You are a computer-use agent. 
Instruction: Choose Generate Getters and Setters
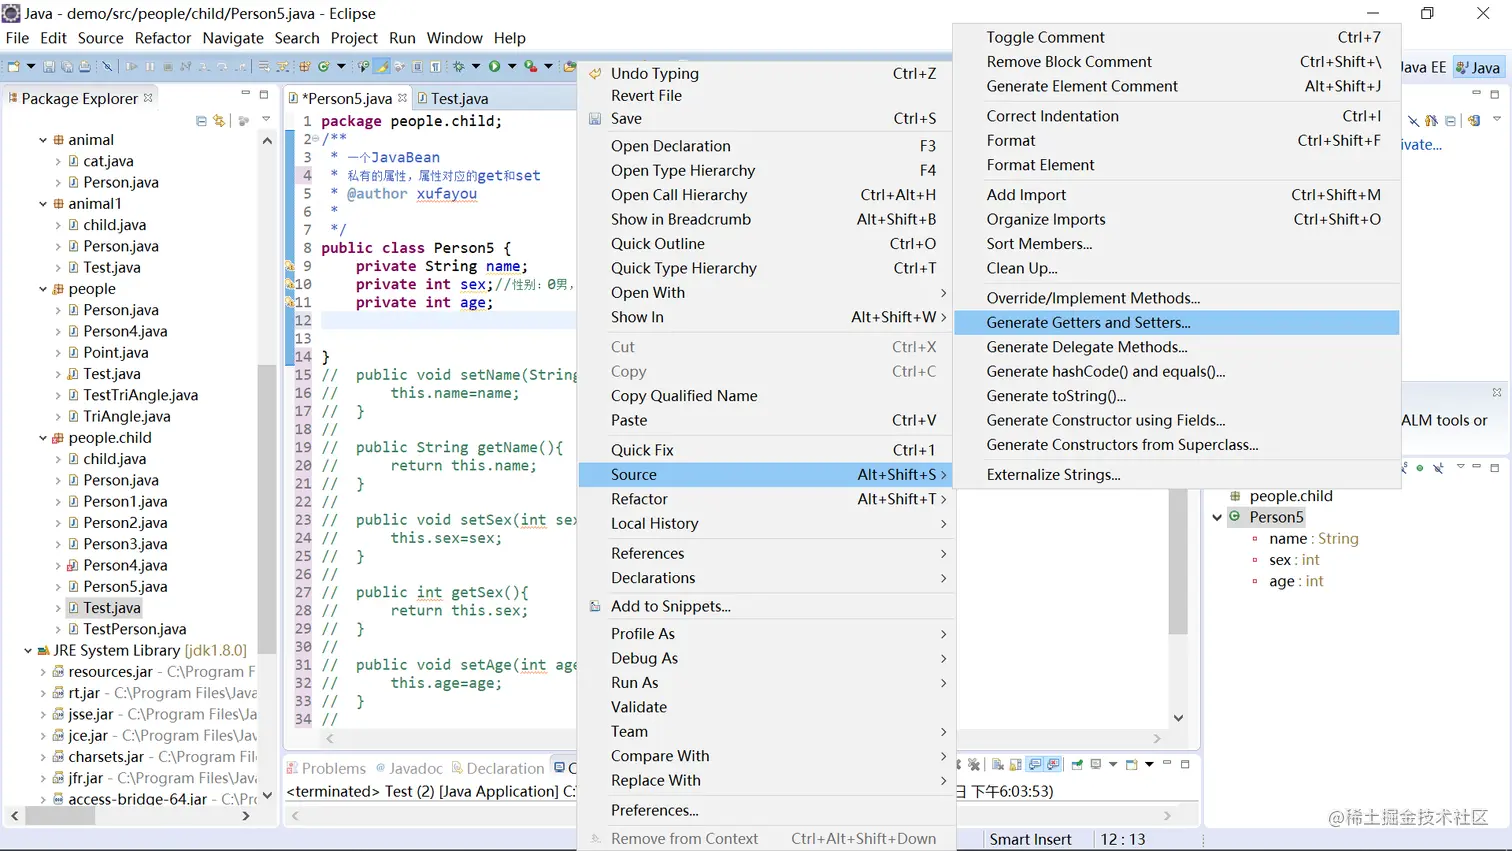tap(1177, 322)
